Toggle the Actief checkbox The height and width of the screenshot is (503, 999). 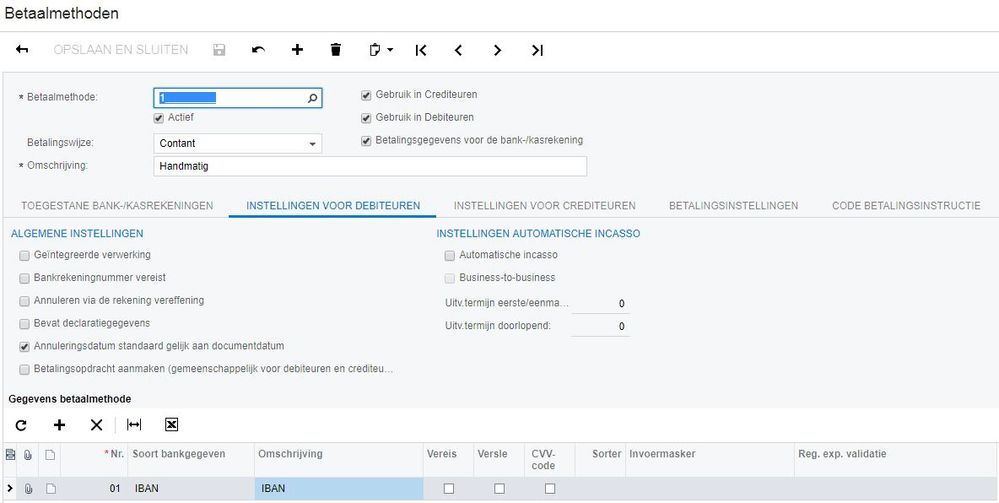coord(159,118)
